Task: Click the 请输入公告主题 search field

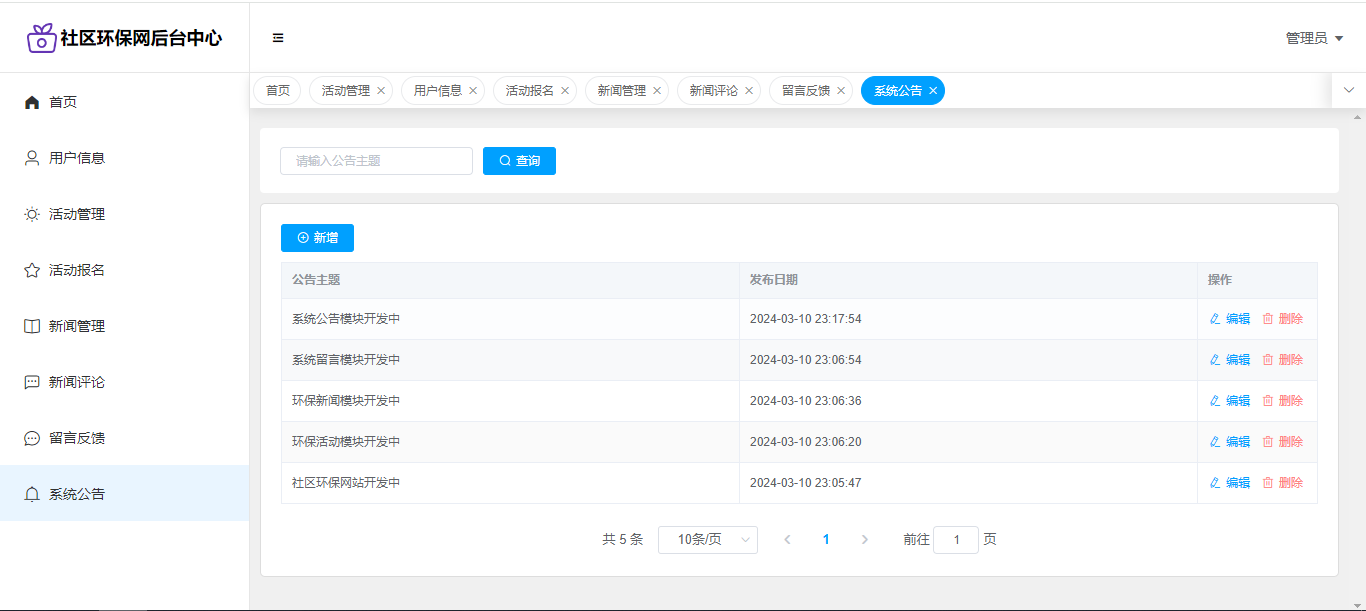Action: pos(376,161)
